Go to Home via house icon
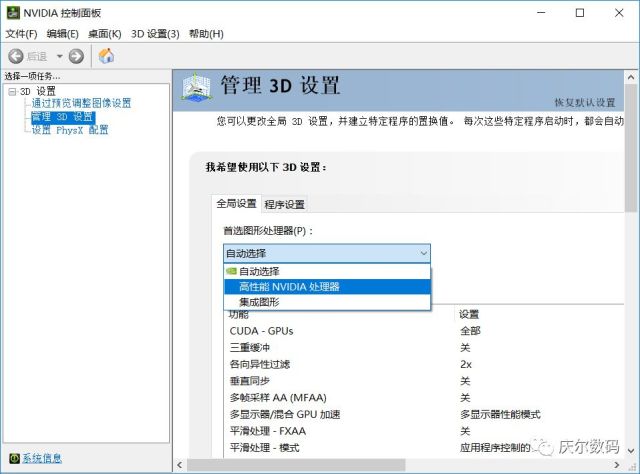 (107, 56)
